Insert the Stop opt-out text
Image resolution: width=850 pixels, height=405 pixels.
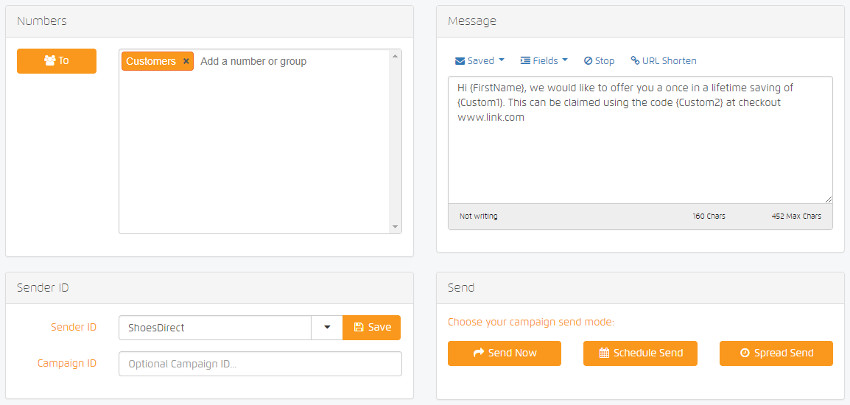click(x=599, y=61)
